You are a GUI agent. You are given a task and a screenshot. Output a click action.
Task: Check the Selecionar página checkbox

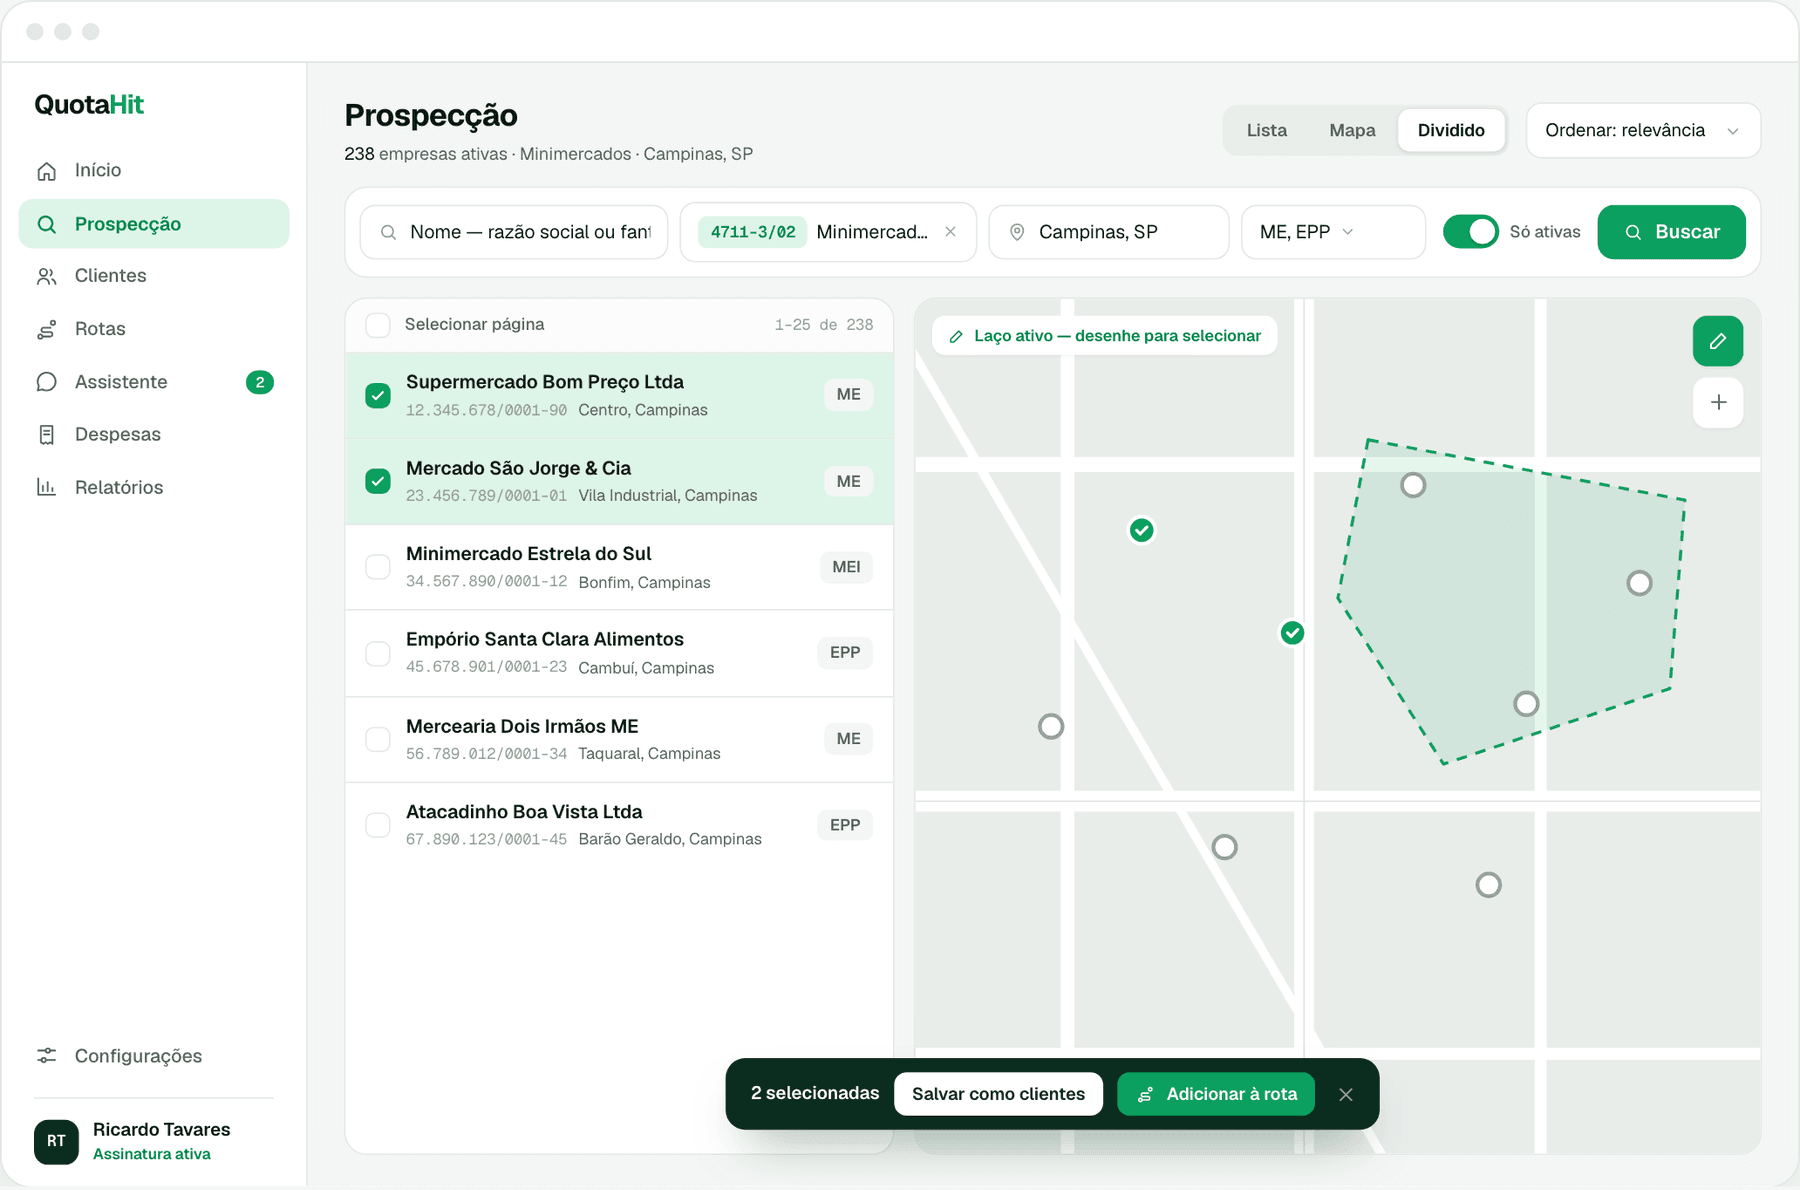click(378, 325)
